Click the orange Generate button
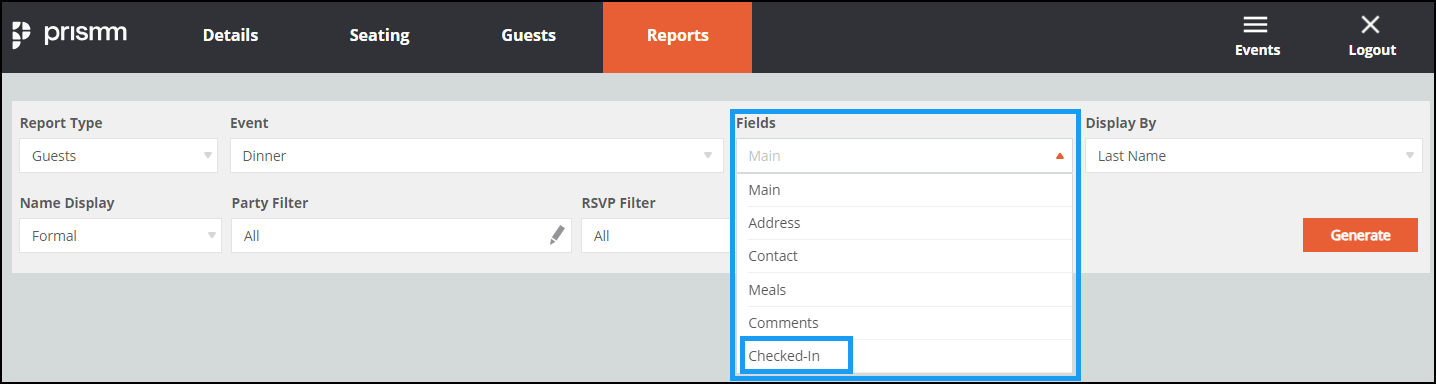This screenshot has height=384, width=1436. [x=1360, y=235]
